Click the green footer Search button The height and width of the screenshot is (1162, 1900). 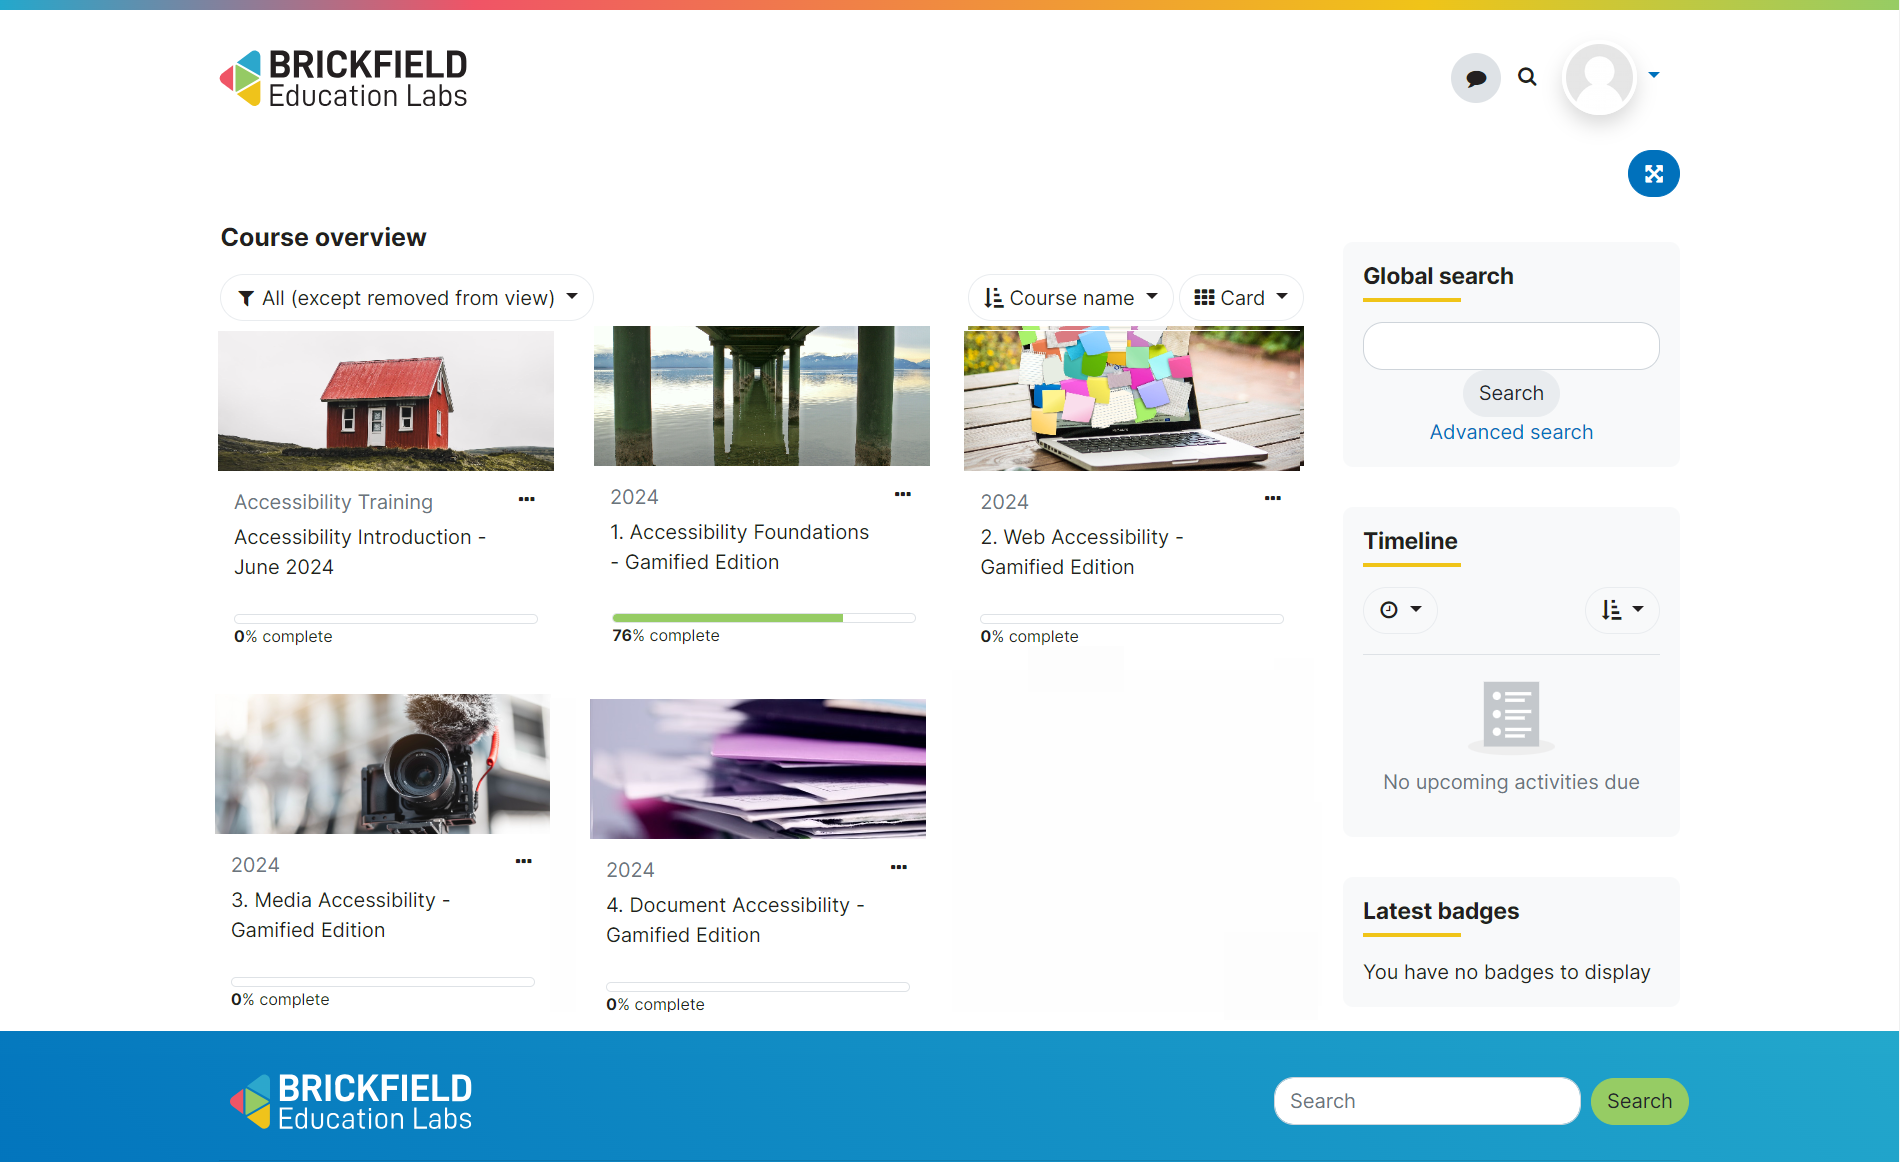(x=1639, y=1101)
